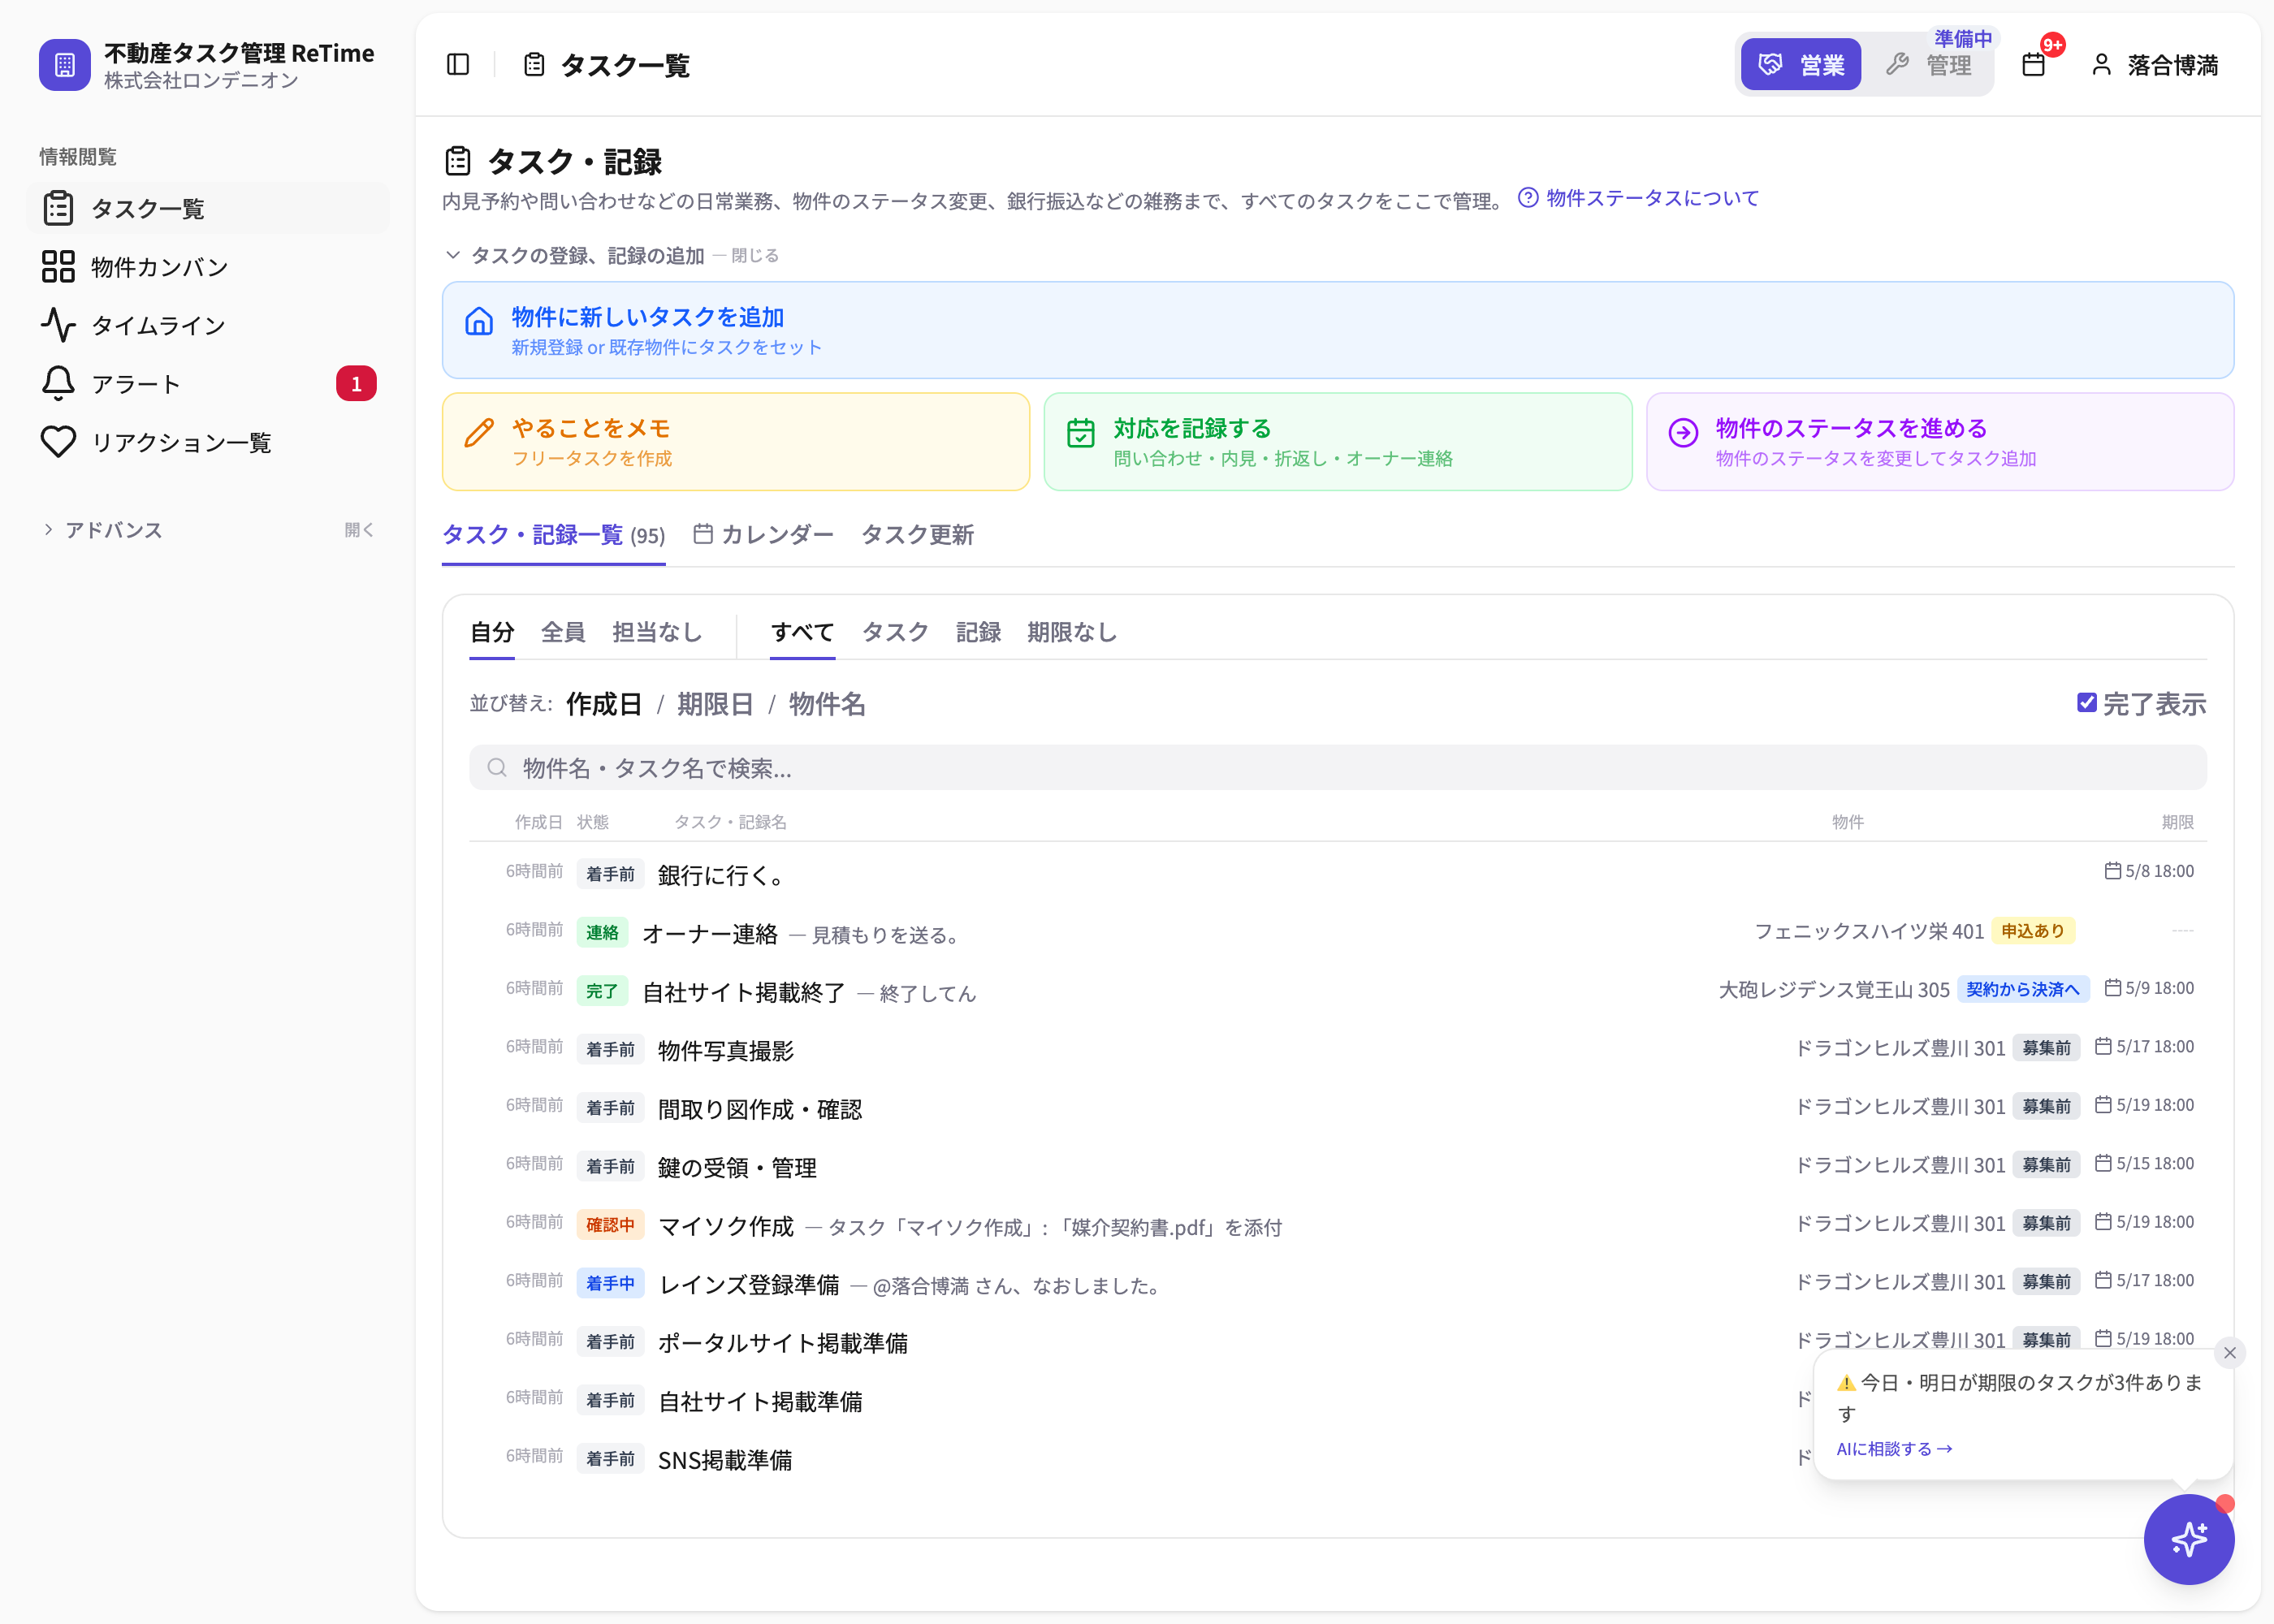Click 落合博満 user name in header
This screenshot has height=1624, width=2274.
(x=2172, y=65)
